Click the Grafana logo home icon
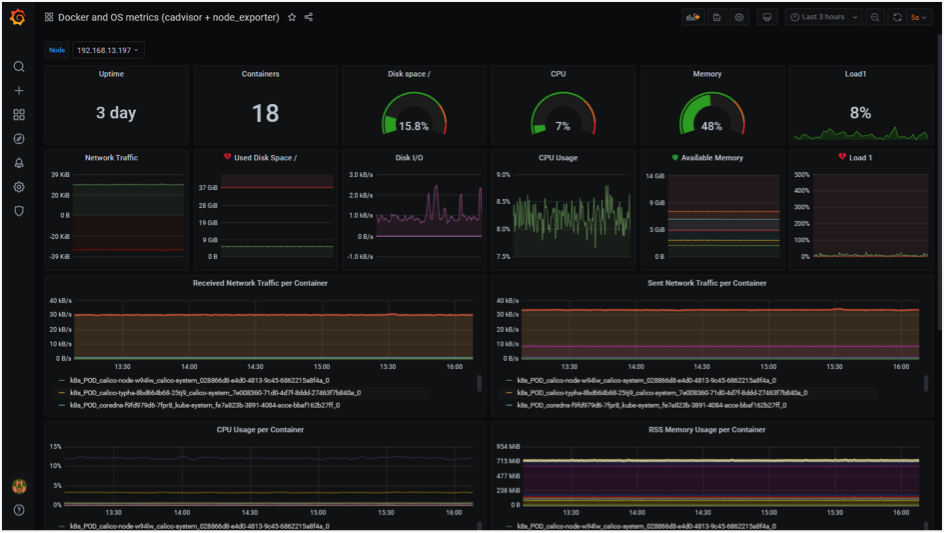The width and height of the screenshot is (944, 533). tap(18, 17)
